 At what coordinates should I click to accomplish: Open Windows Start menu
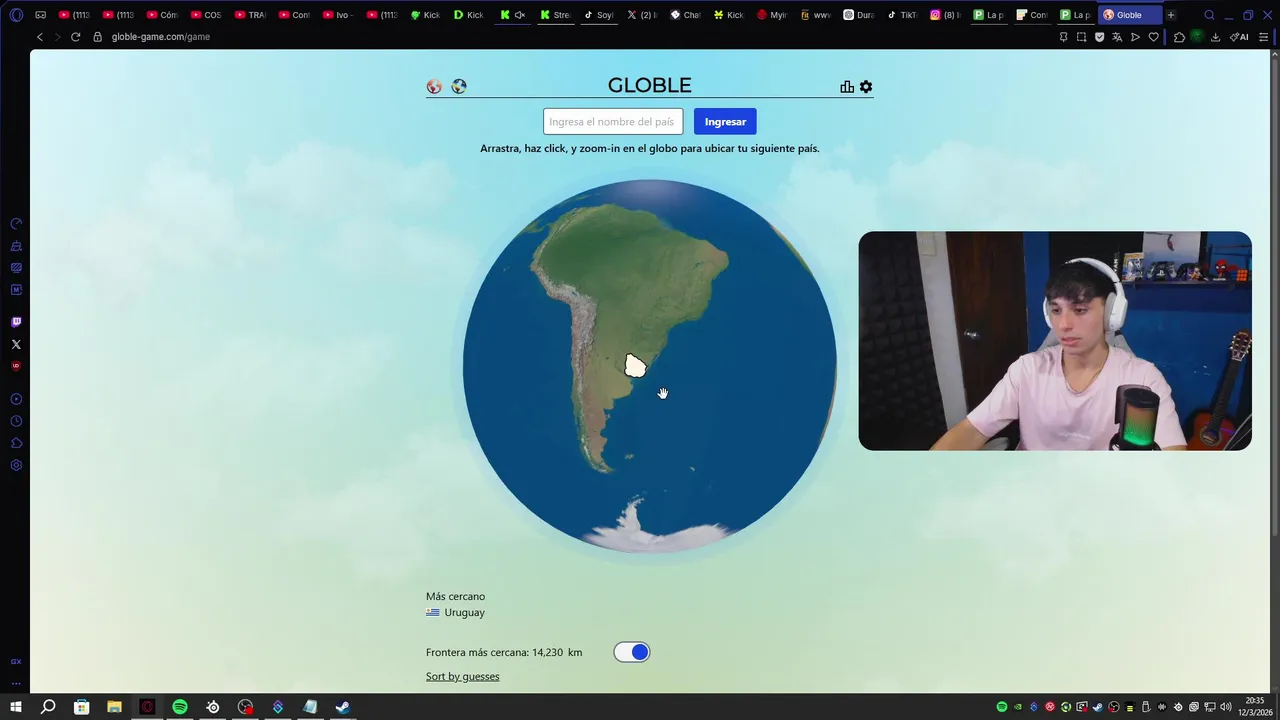pos(16,707)
